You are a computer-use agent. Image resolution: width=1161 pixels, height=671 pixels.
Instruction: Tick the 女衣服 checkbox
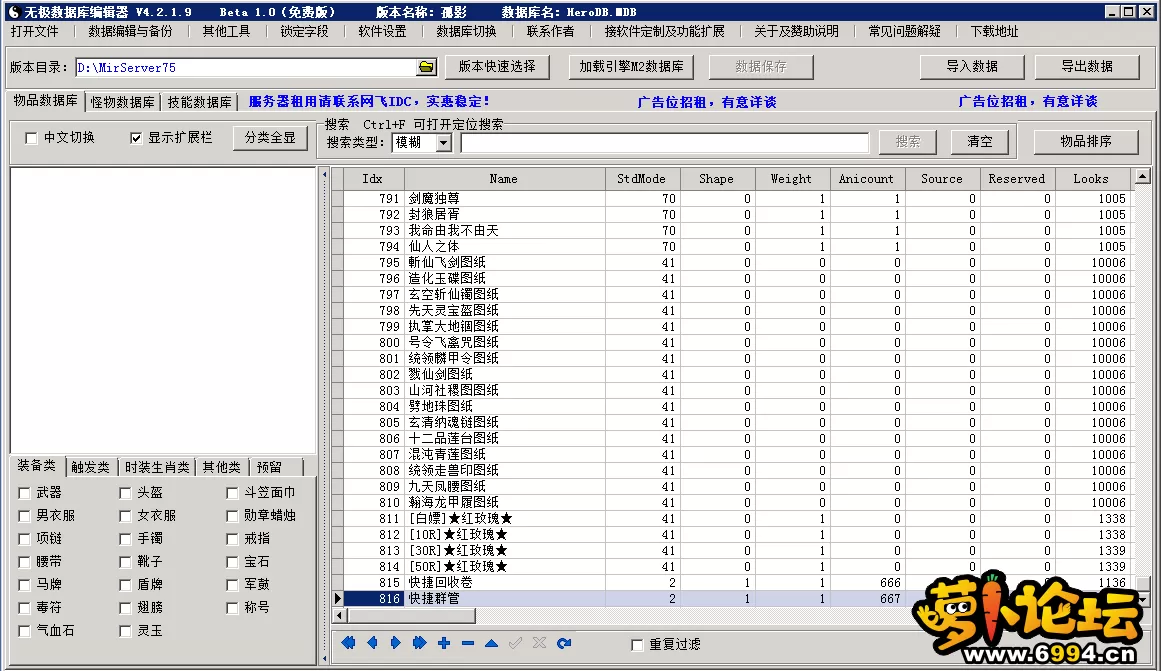point(125,516)
